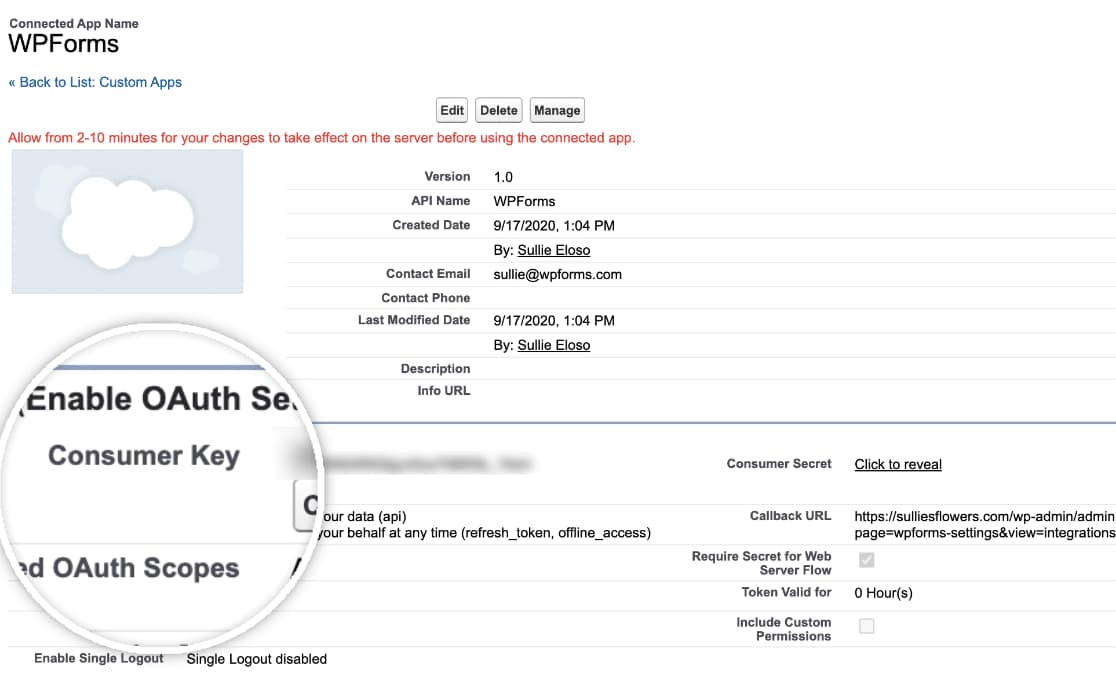The height and width of the screenshot is (688, 1116).
Task: Enable the Include Custom Permissions checkbox
Action: pyautogui.click(x=866, y=626)
